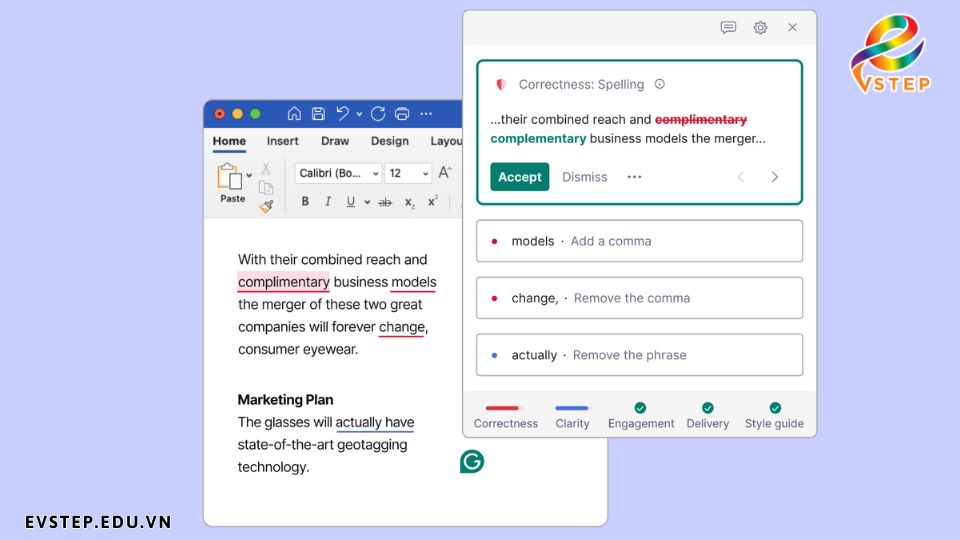Open the font size 12 dropdown
This screenshot has height=540, width=960.
click(x=408, y=173)
